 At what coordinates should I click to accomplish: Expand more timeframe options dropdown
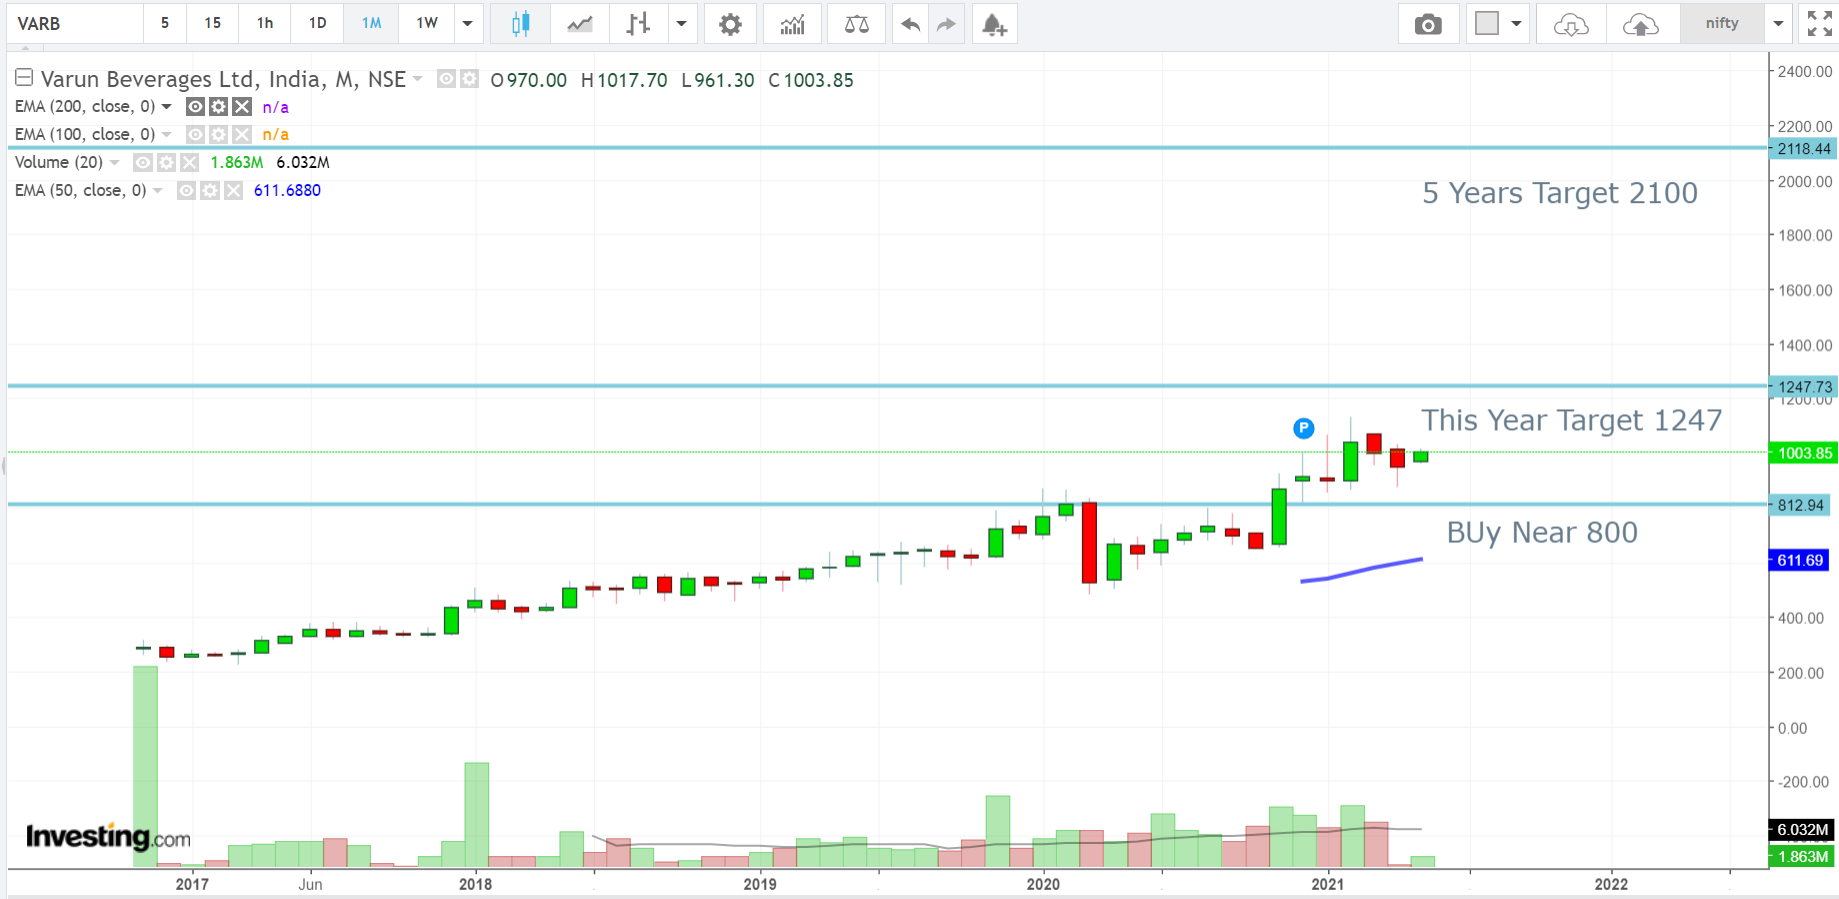pyautogui.click(x=467, y=24)
